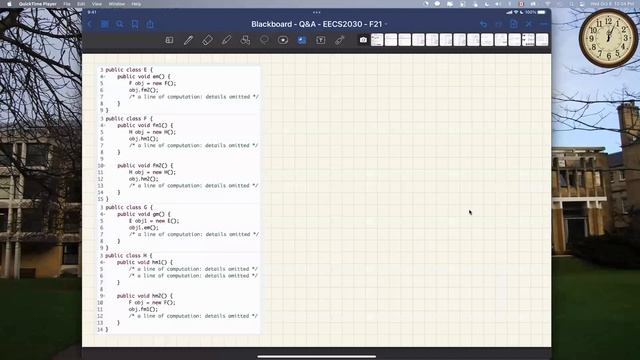Select the highlighted Image tool
Viewport: 640px width, 360px height.
click(x=302, y=40)
